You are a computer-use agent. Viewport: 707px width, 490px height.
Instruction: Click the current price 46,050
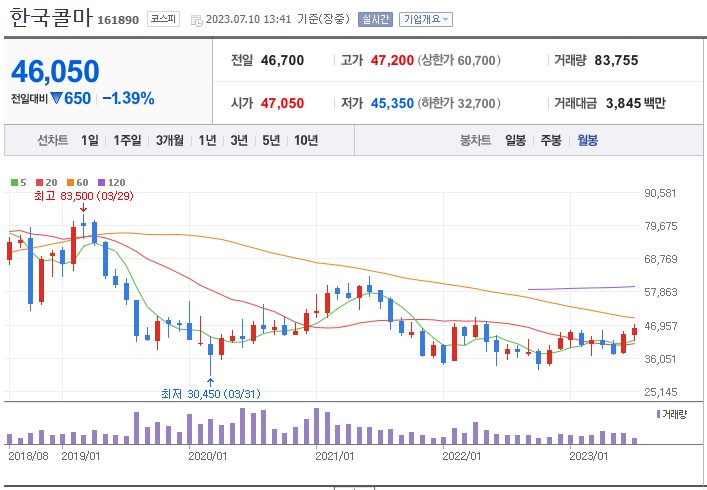[x=55, y=71]
